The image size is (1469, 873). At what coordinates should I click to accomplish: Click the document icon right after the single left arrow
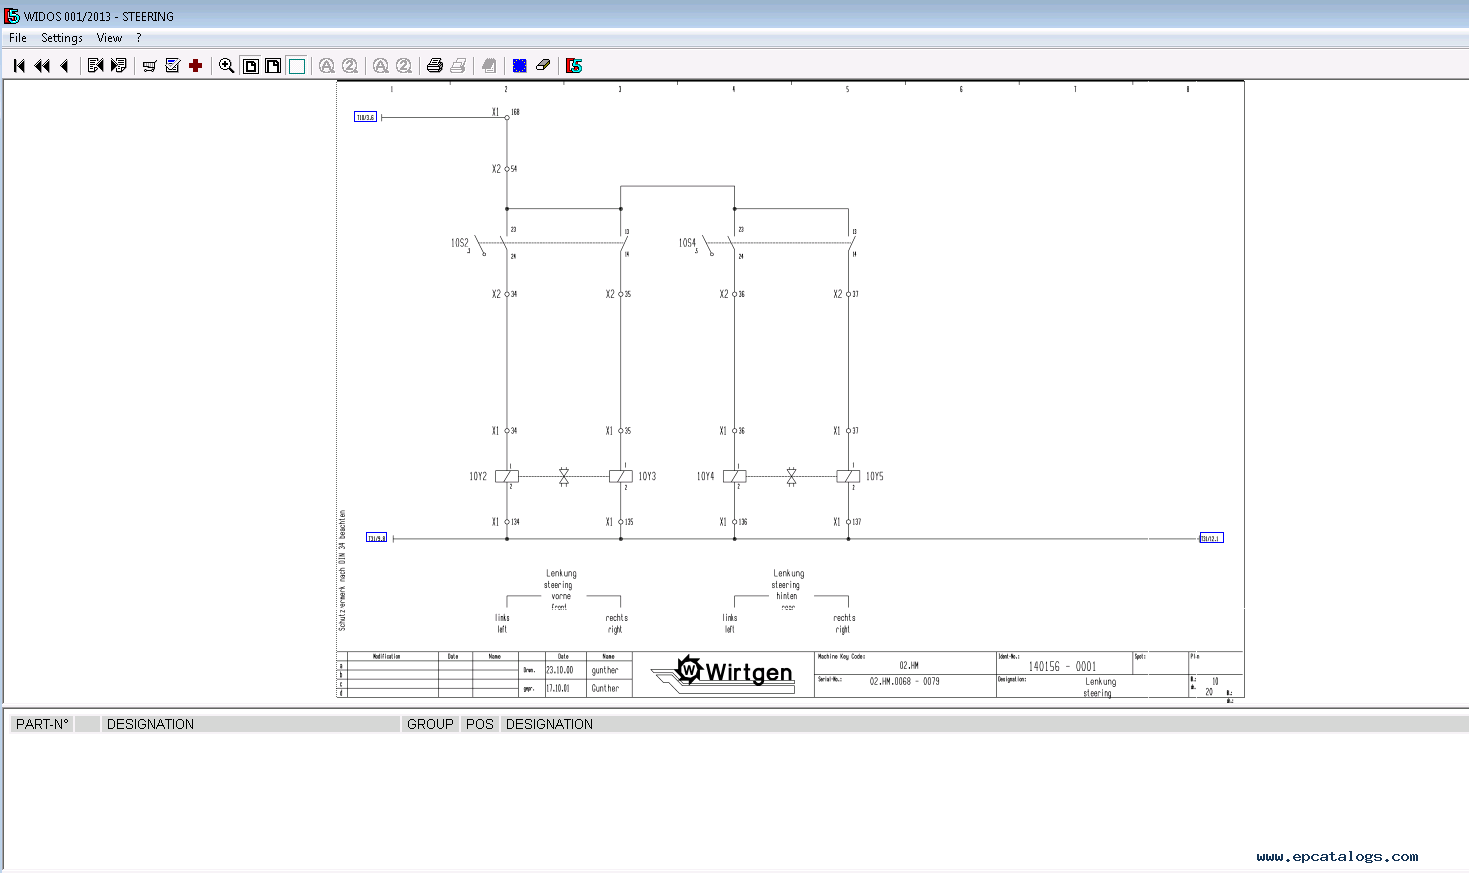[x=96, y=66]
